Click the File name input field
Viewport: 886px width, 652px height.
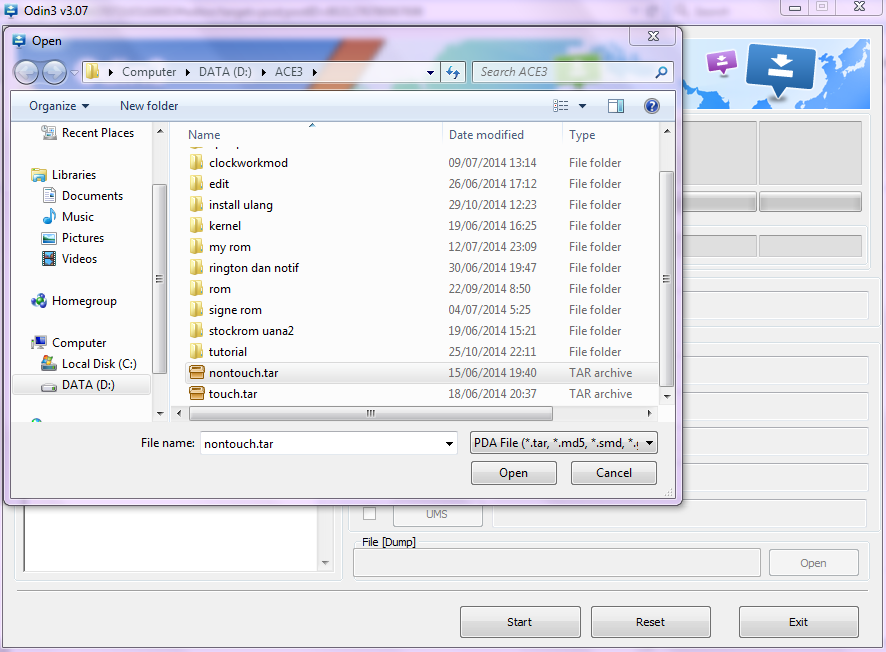[x=321, y=444]
